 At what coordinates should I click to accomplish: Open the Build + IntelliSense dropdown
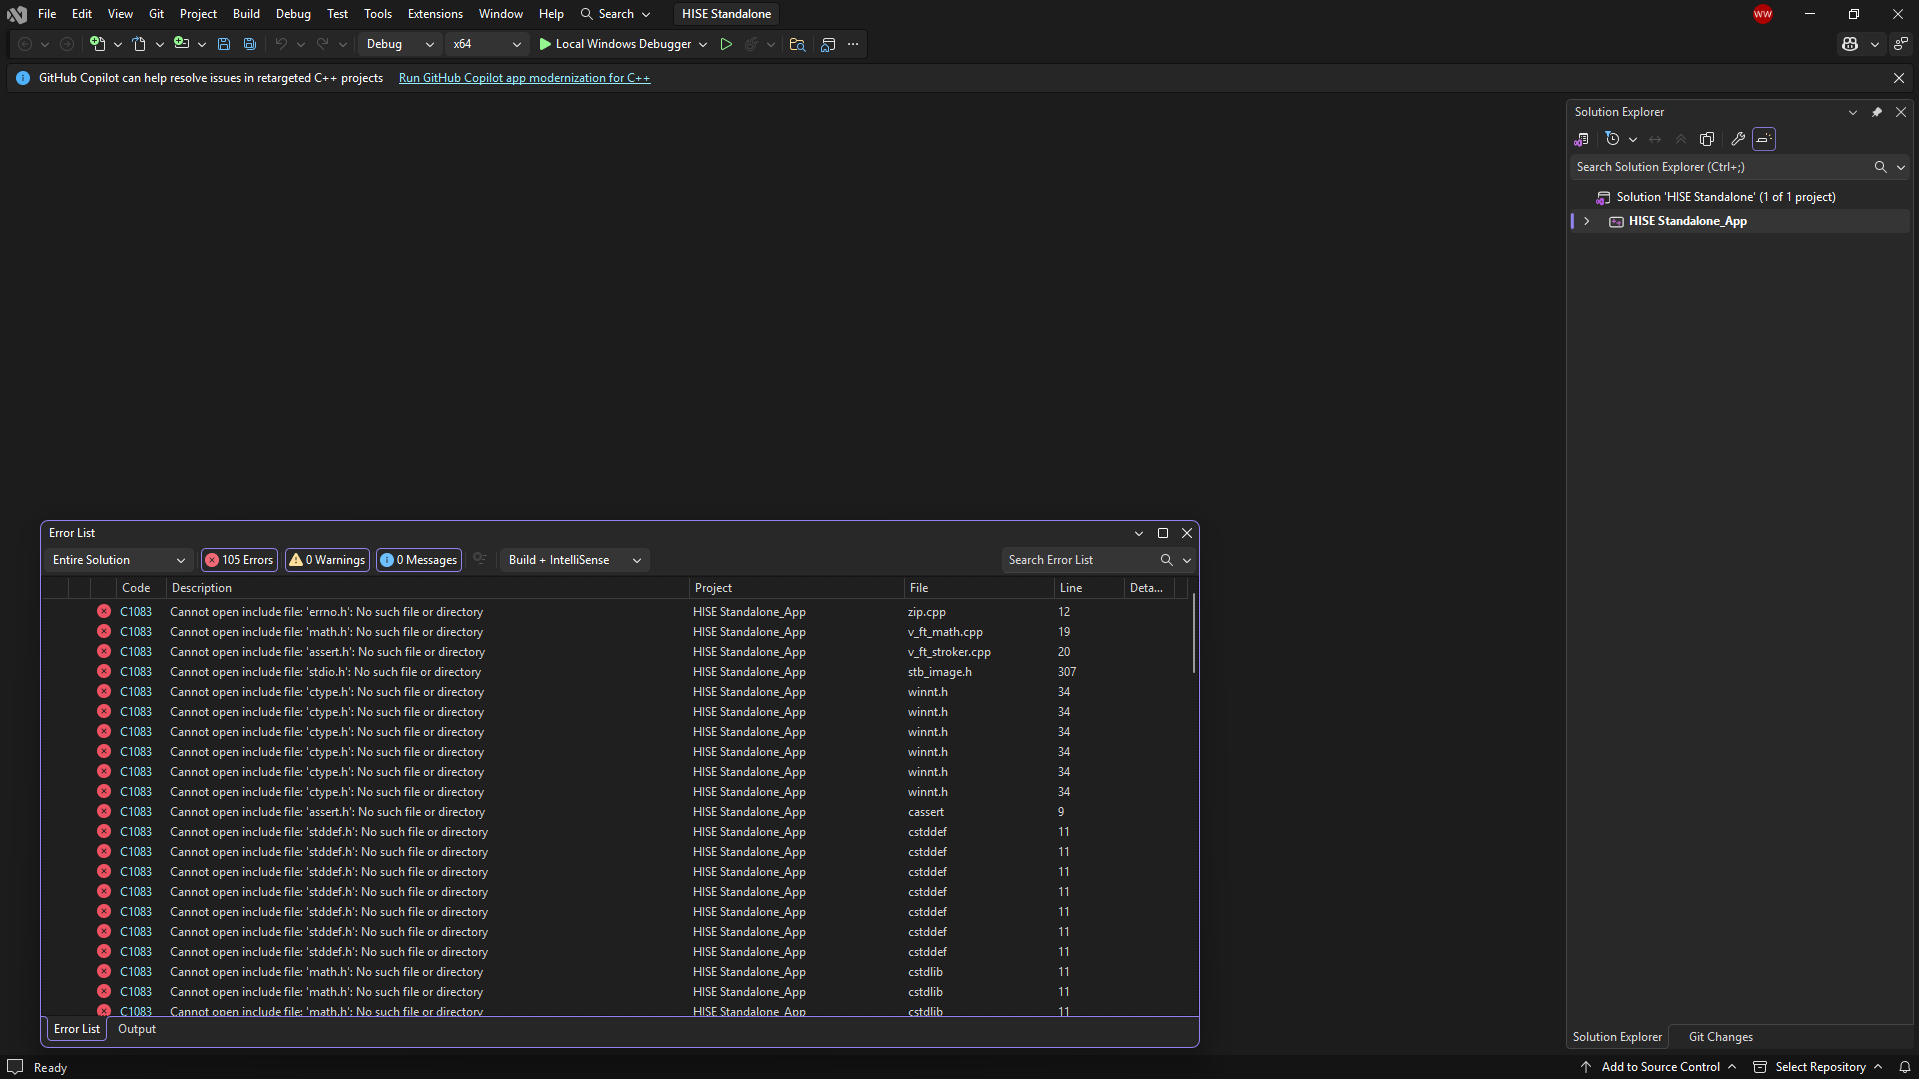tap(574, 560)
